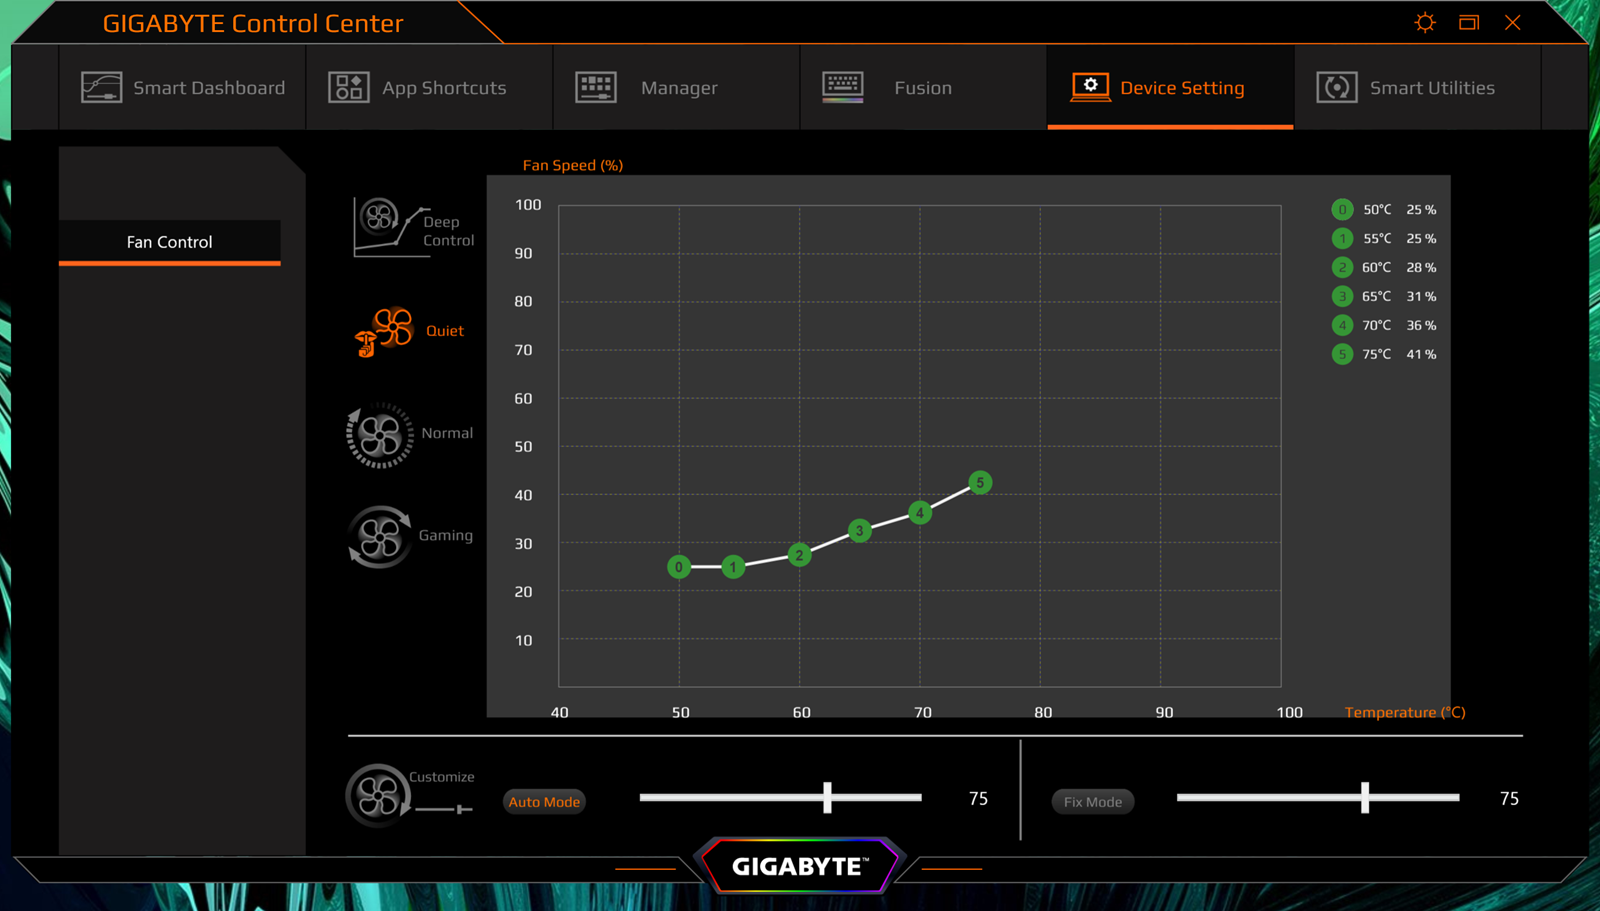Click legend marker 0 for 50°C
The width and height of the screenshot is (1600, 911).
click(1342, 210)
